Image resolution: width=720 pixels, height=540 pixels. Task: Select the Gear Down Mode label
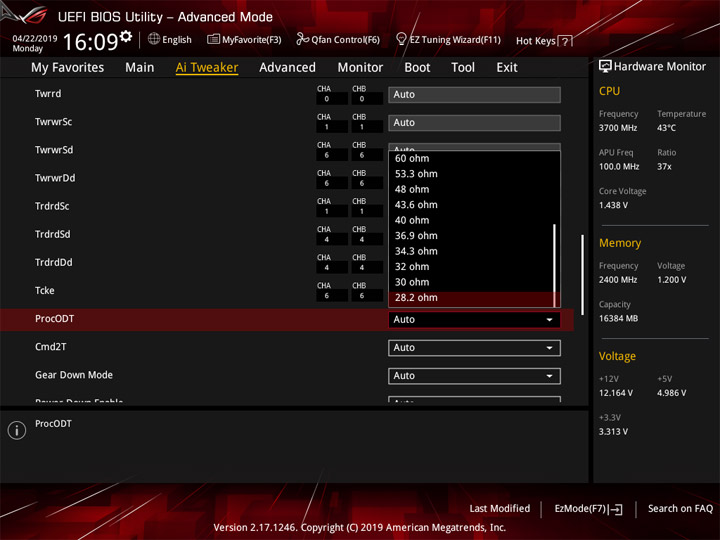point(74,375)
